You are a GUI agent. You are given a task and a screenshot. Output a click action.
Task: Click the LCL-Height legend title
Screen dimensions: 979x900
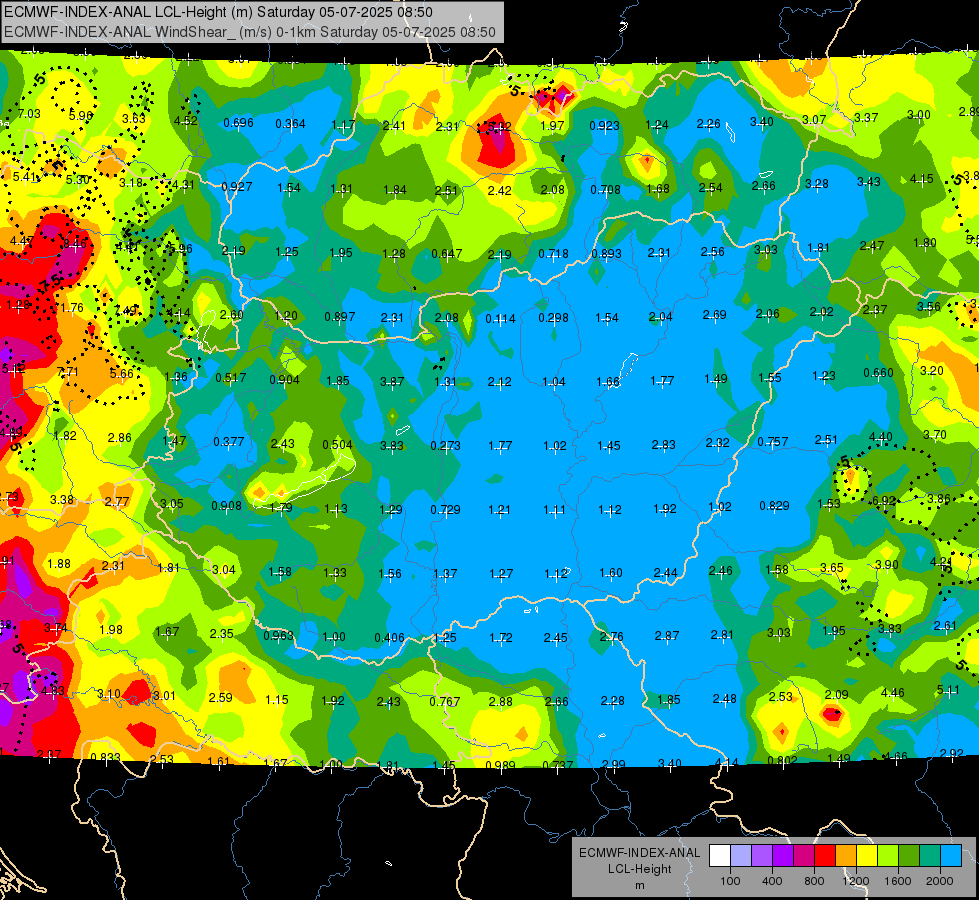coord(639,869)
